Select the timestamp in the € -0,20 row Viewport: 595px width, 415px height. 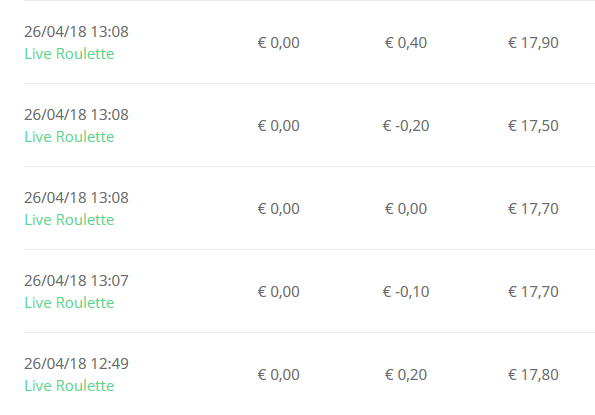tap(76, 115)
